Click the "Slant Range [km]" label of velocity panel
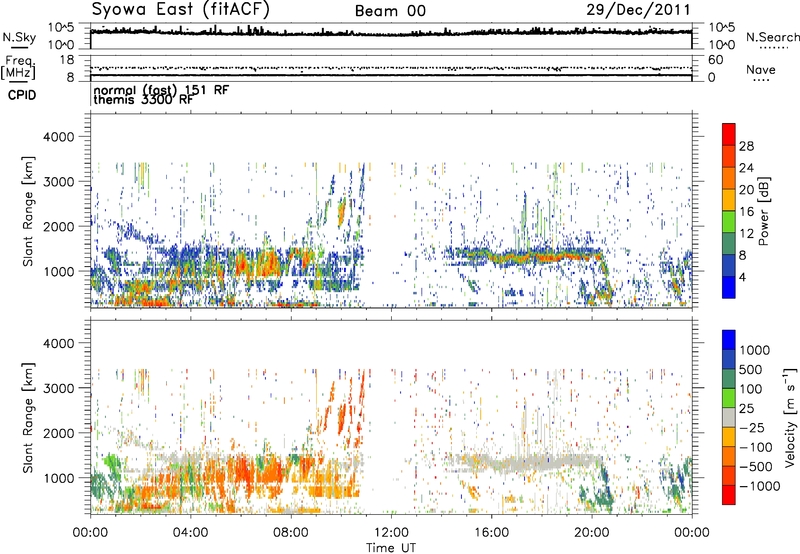Image resolution: width=800 pixels, height=554 pixels. tap(28, 418)
